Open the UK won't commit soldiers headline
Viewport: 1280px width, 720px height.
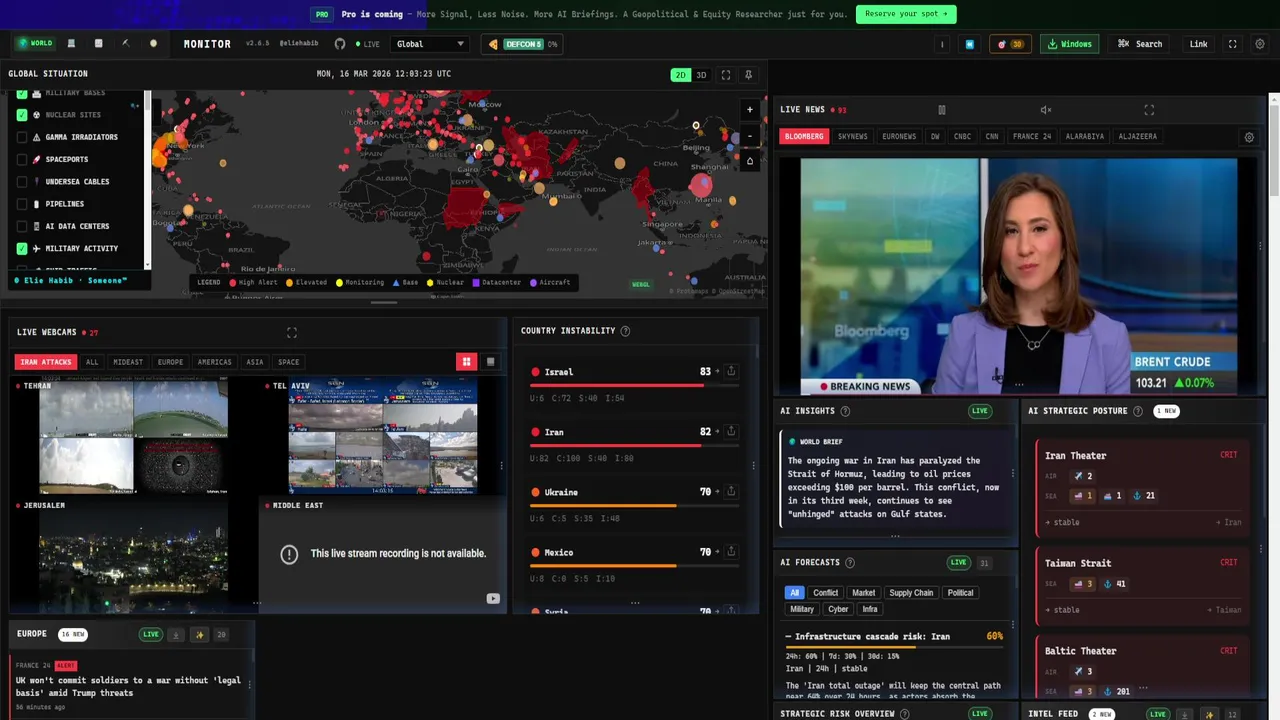point(128,686)
